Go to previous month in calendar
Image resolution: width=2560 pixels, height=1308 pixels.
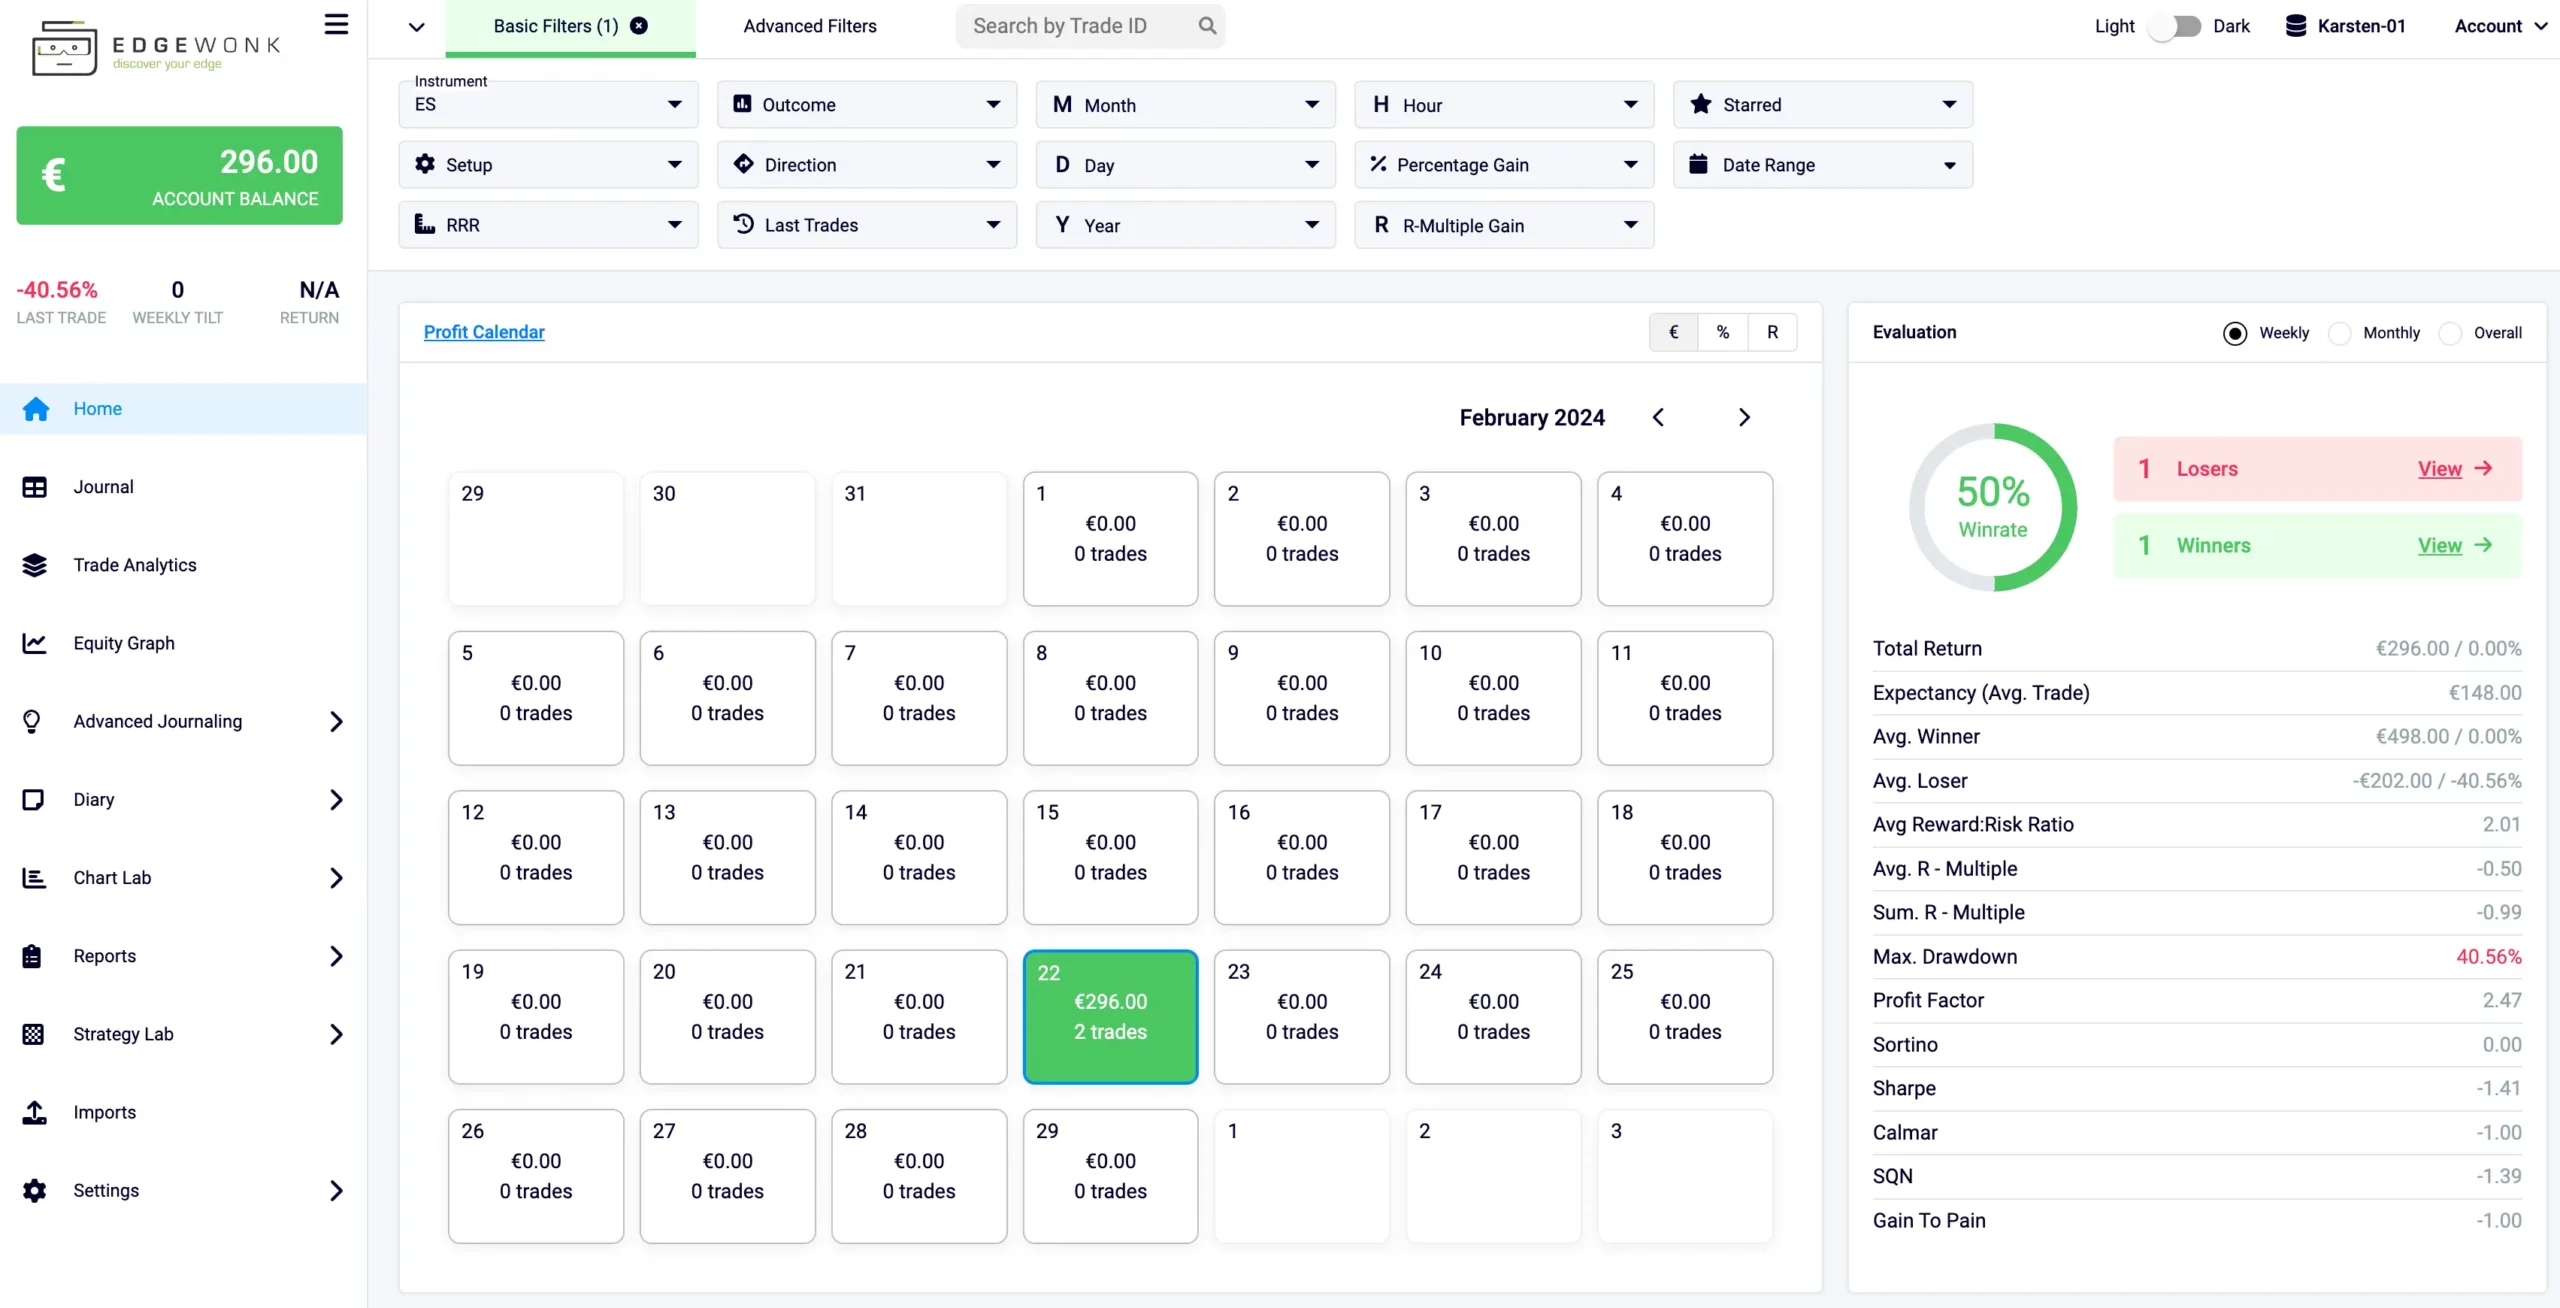coord(1658,417)
